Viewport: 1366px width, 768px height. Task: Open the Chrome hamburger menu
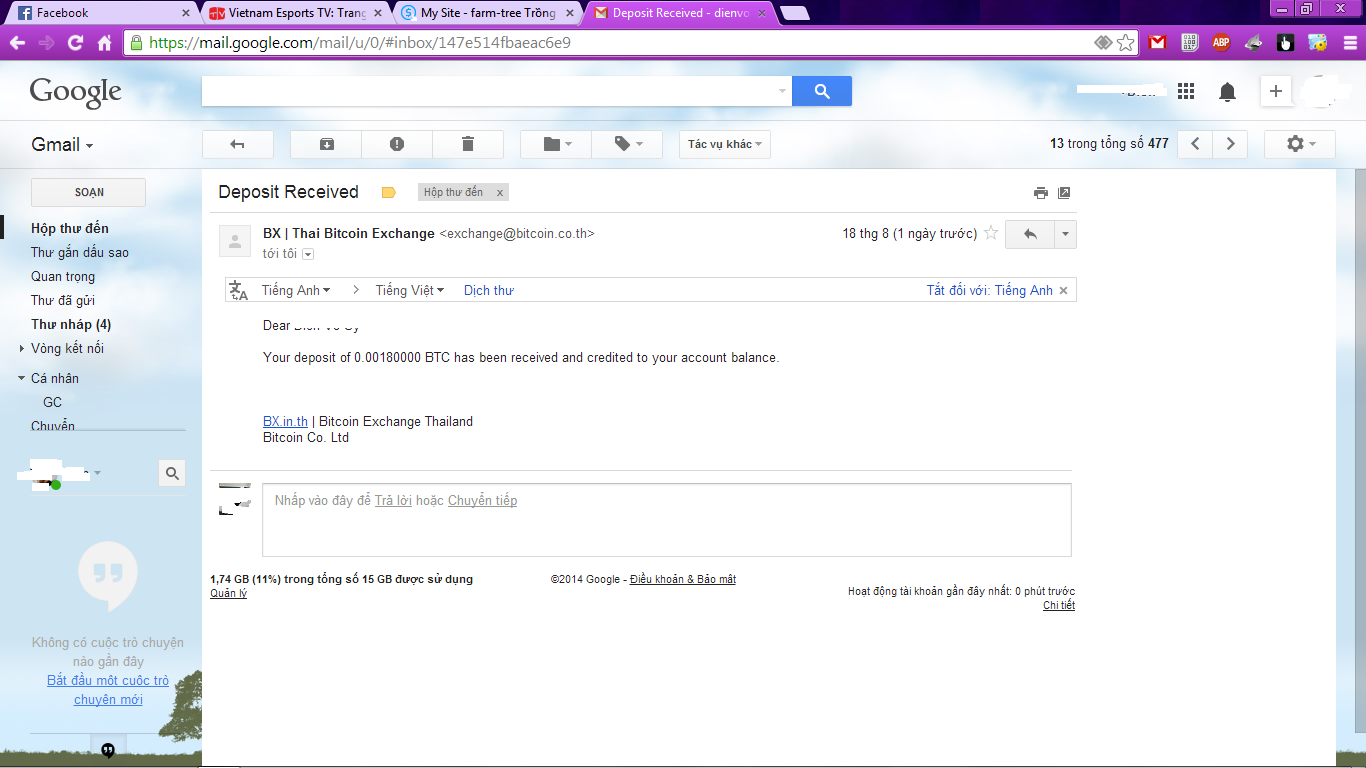pos(1349,43)
